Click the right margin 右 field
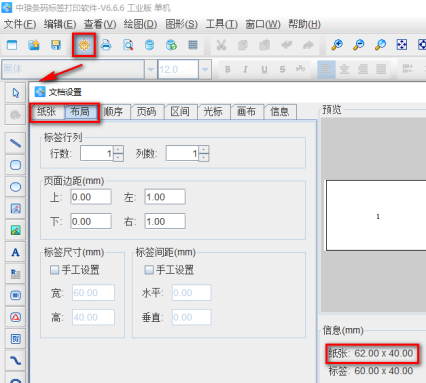The width and height of the screenshot is (426, 383). [x=165, y=221]
